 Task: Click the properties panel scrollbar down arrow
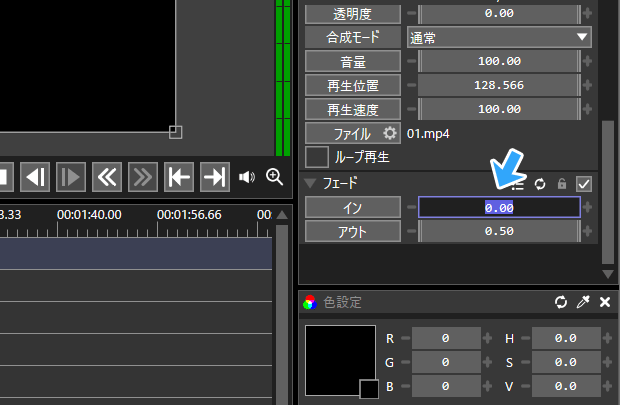tap(608, 274)
